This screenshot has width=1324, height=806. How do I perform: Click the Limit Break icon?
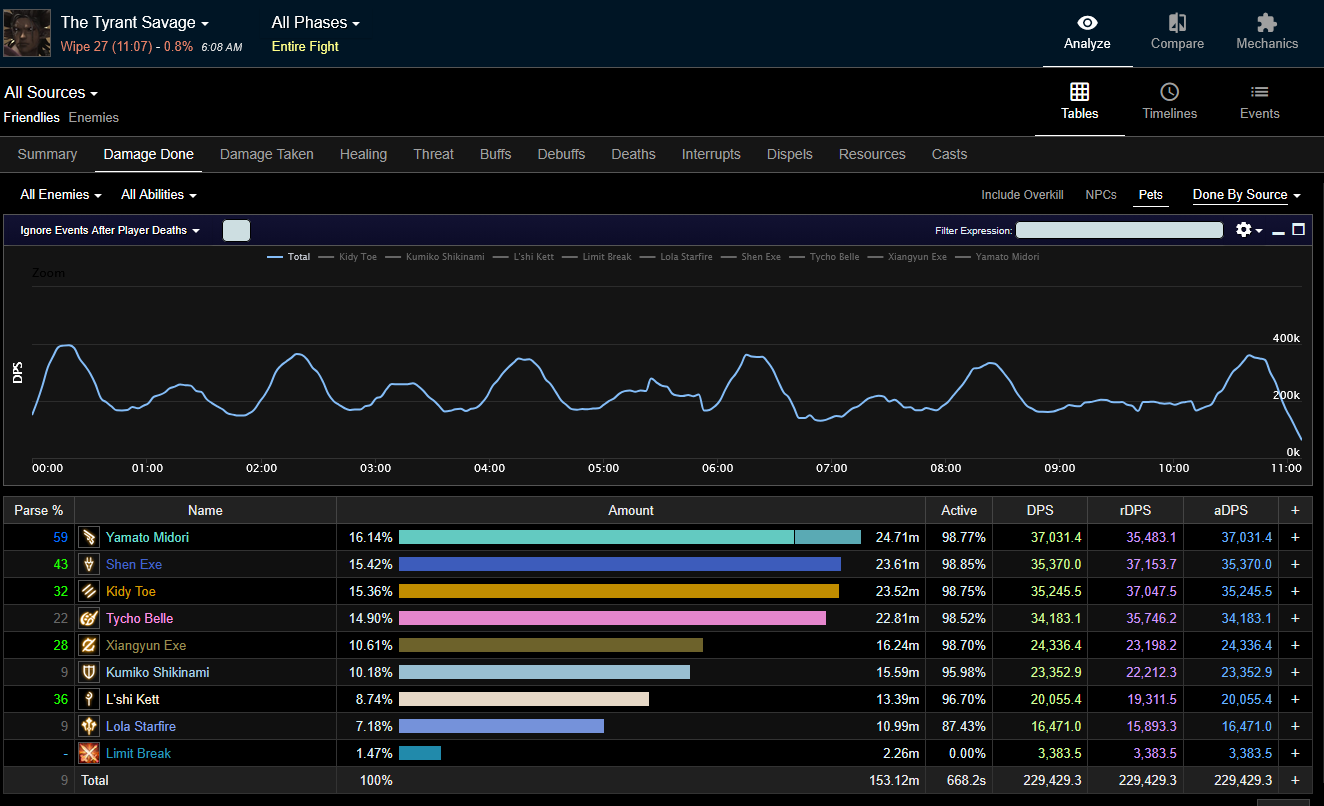click(x=90, y=753)
